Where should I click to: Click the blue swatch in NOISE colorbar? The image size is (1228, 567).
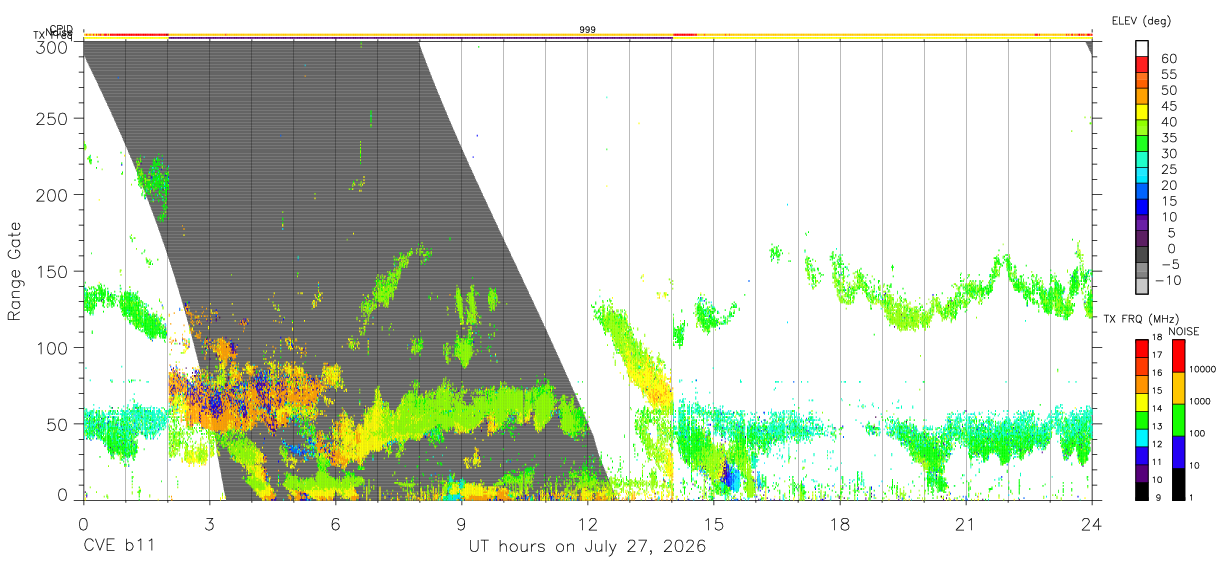(x=1179, y=452)
